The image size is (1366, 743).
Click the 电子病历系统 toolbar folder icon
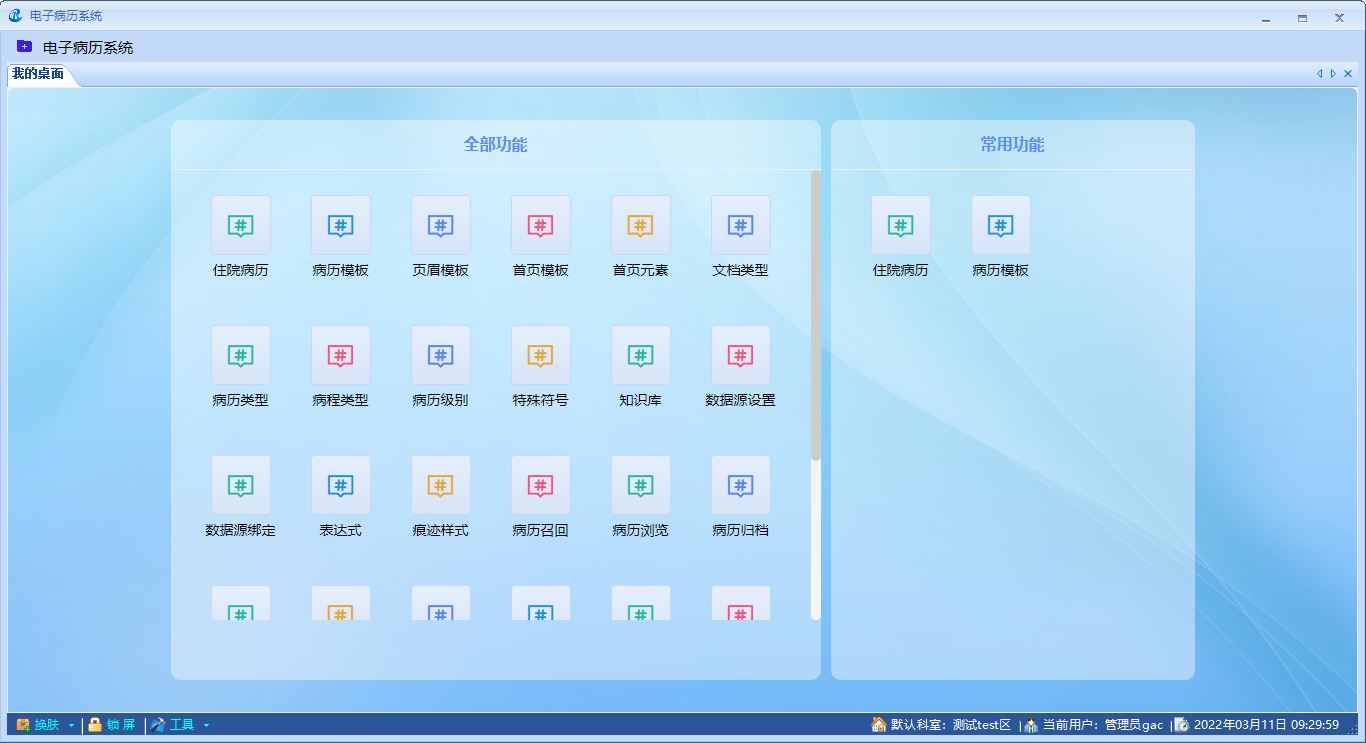[24, 46]
